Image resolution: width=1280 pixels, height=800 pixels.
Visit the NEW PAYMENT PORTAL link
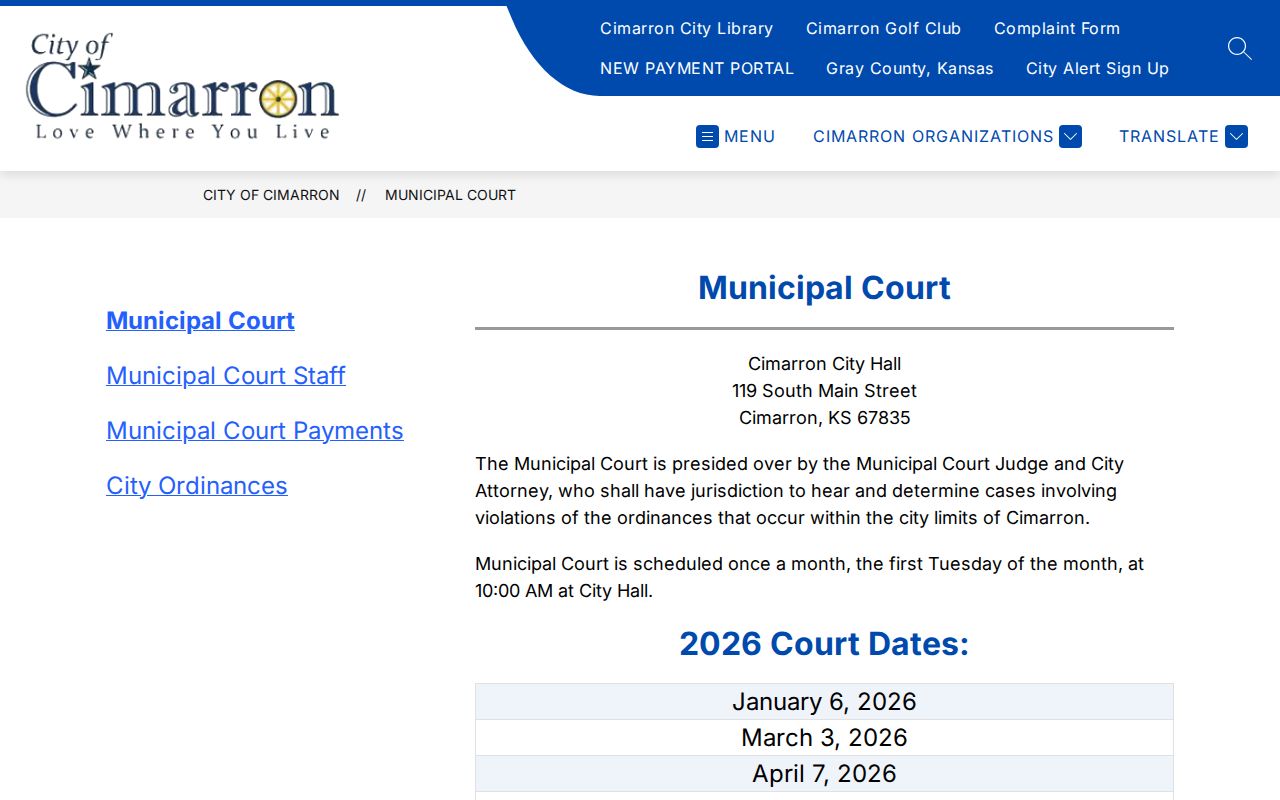697,68
